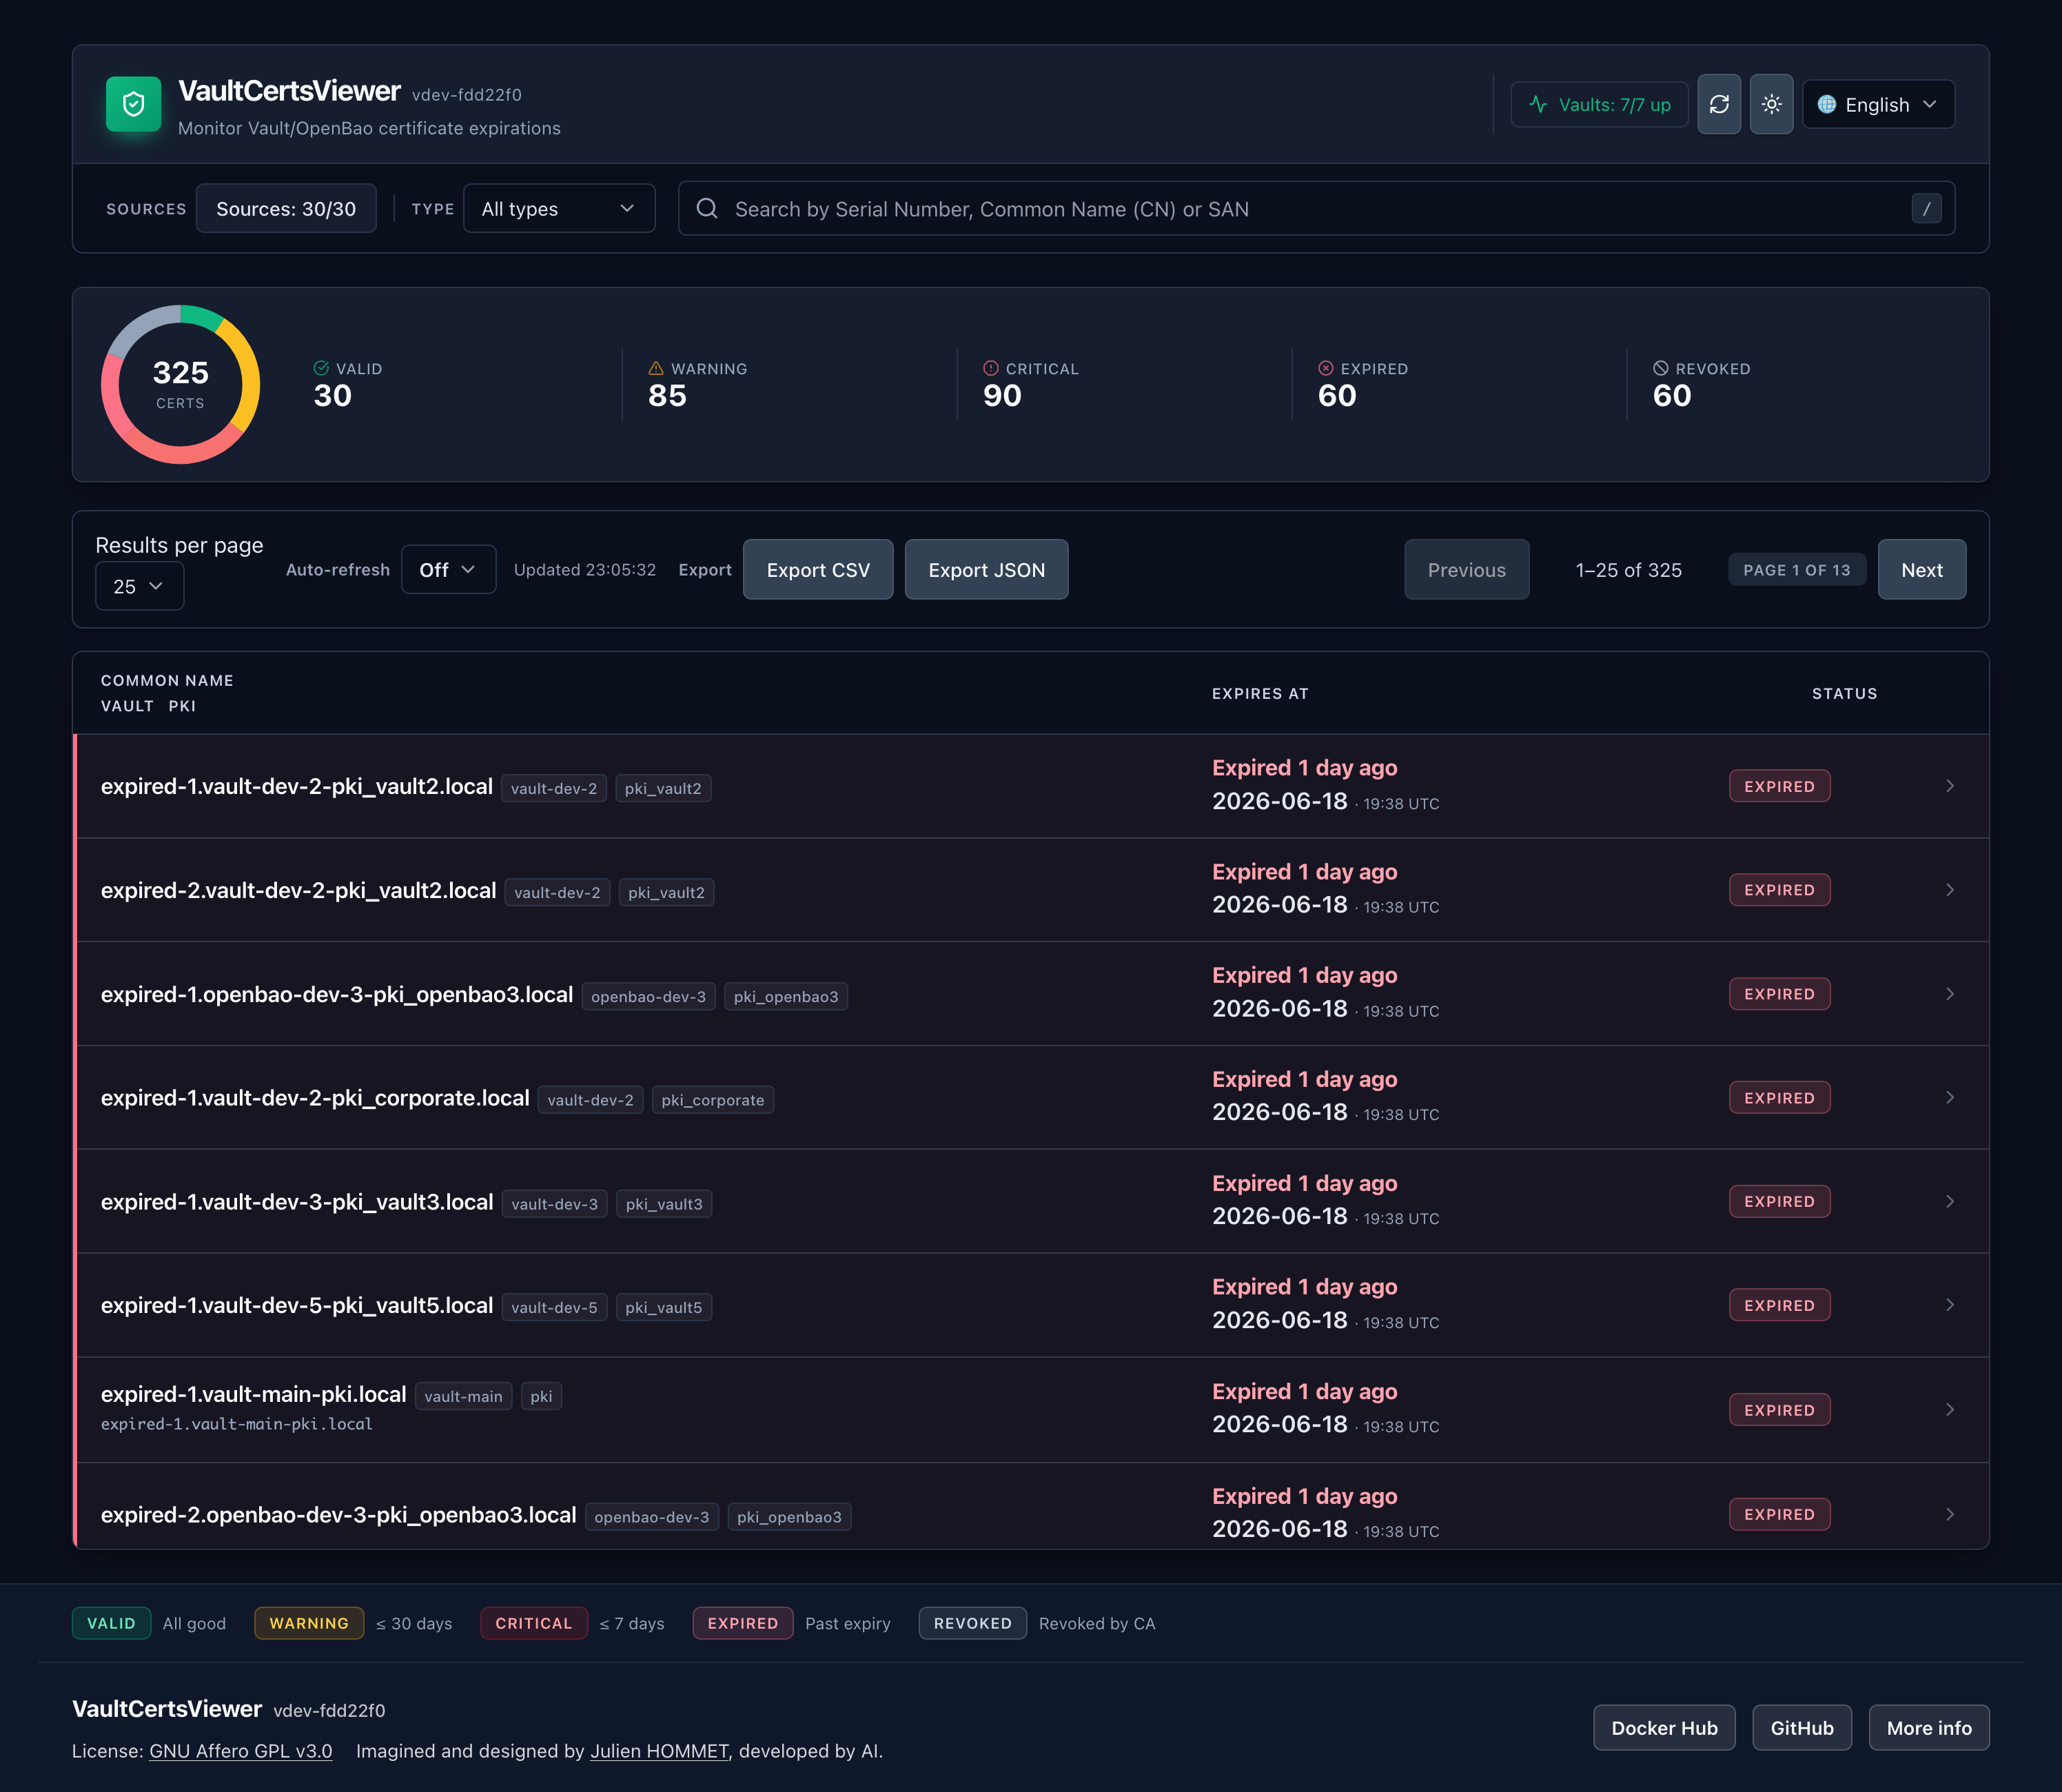This screenshot has height=1792, width=2062.
Task: Click vault-dev-5 tag in the table
Action: pos(554,1307)
